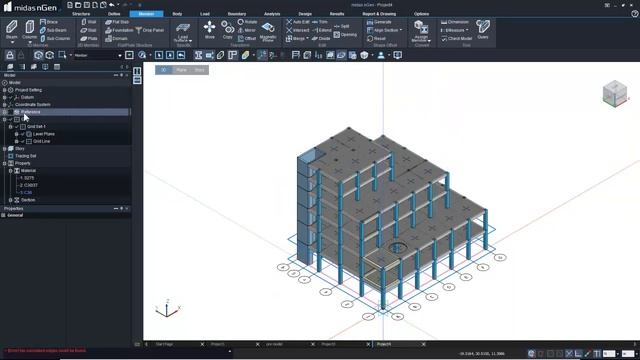
Task: Toggle Level Plane visibility checkmark
Action: pos(22,134)
